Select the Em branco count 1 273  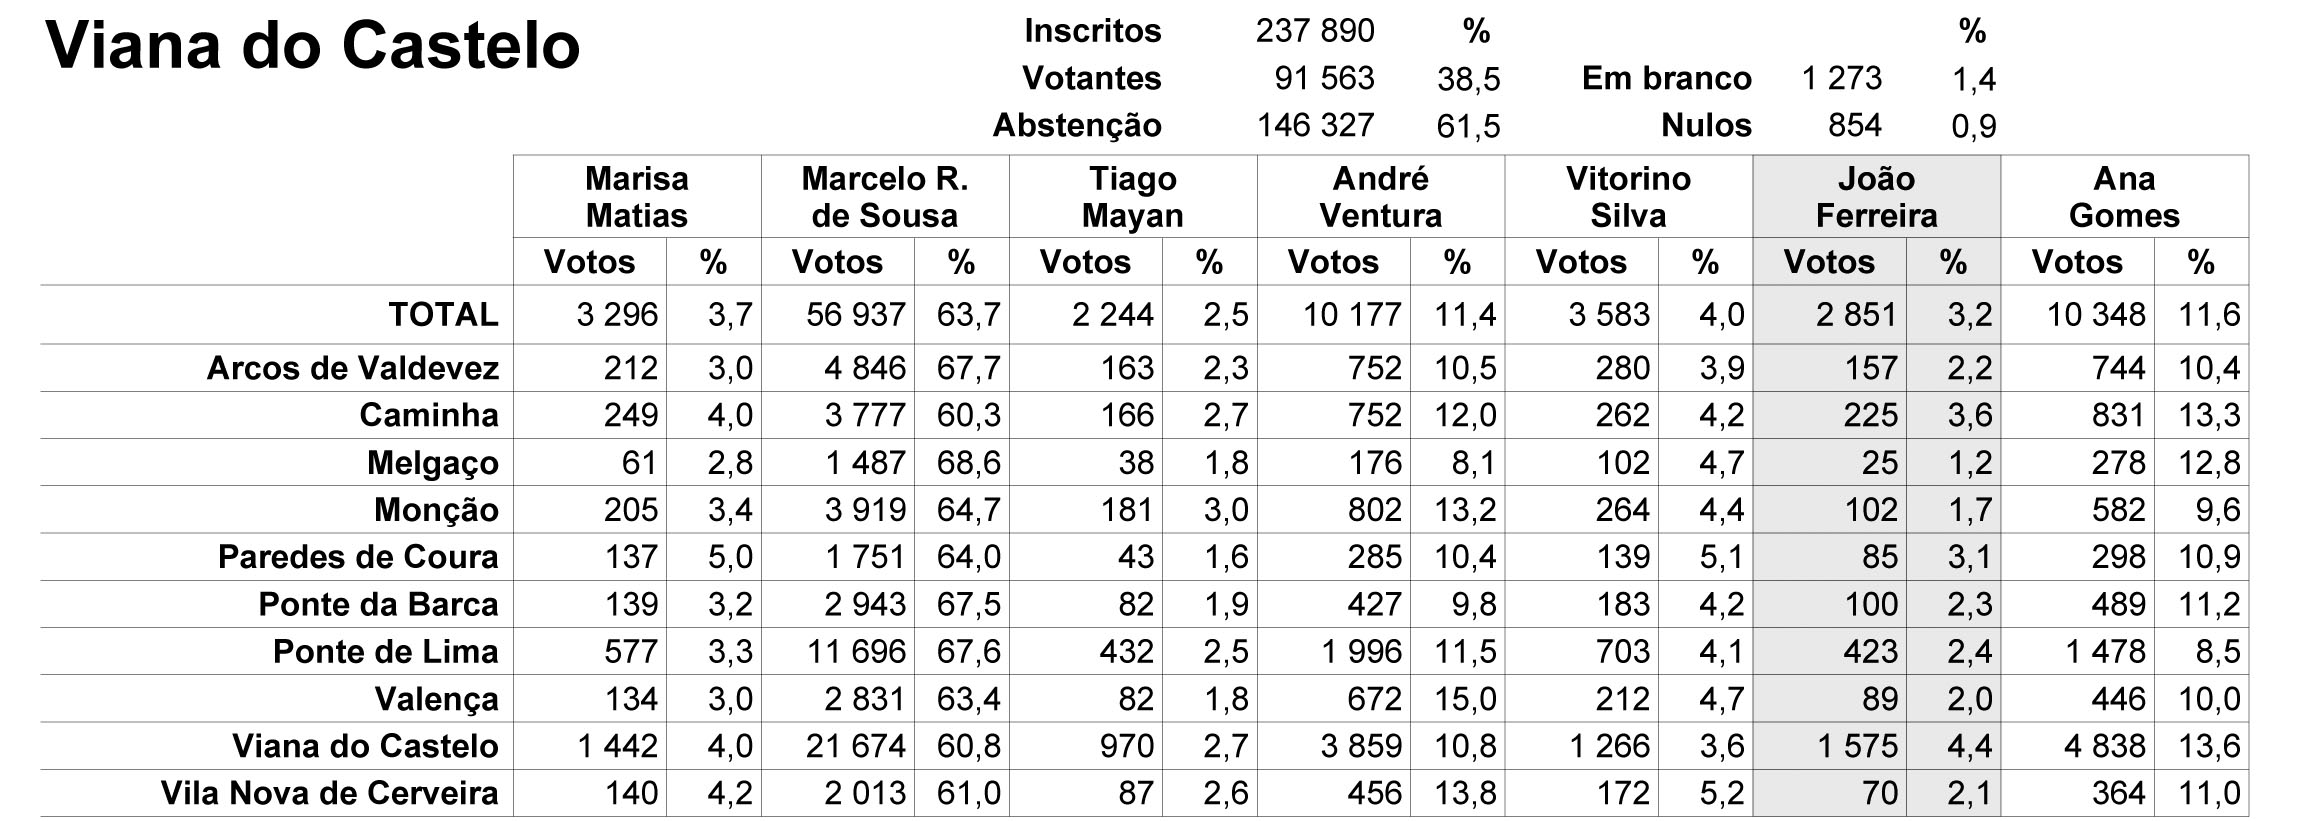pyautogui.click(x=1842, y=78)
